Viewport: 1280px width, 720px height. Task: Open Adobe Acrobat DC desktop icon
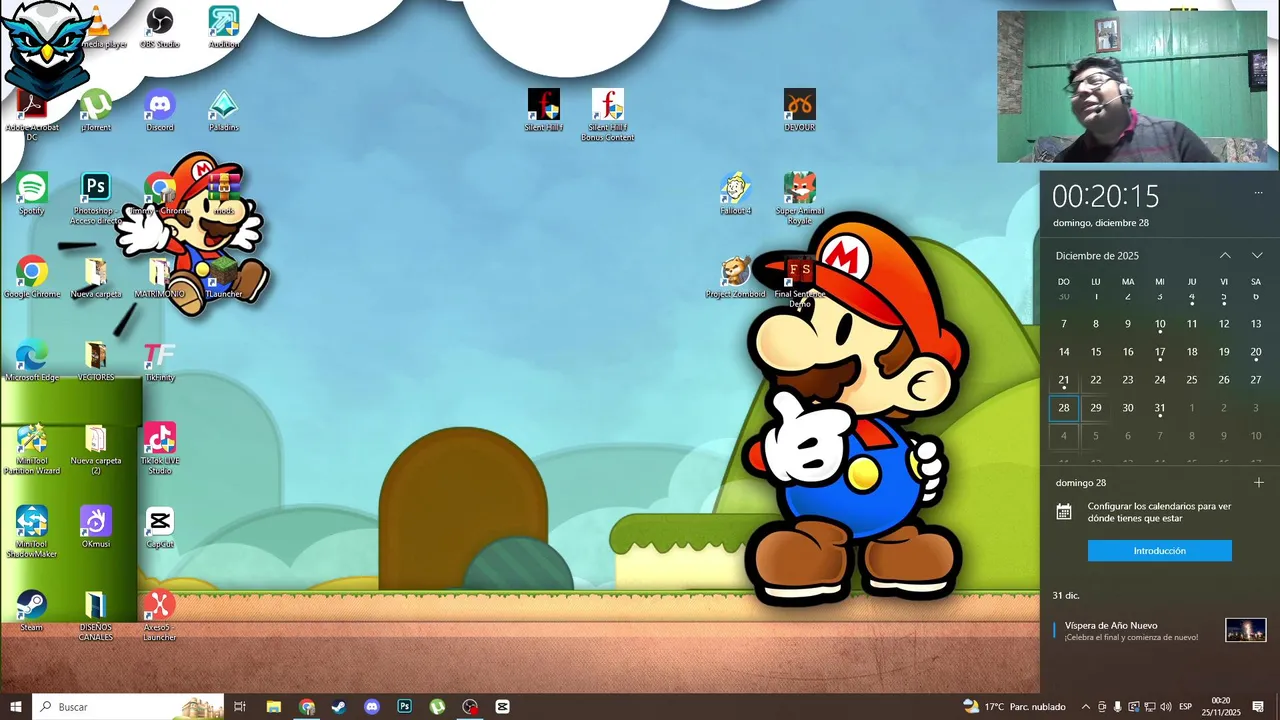click(32, 115)
